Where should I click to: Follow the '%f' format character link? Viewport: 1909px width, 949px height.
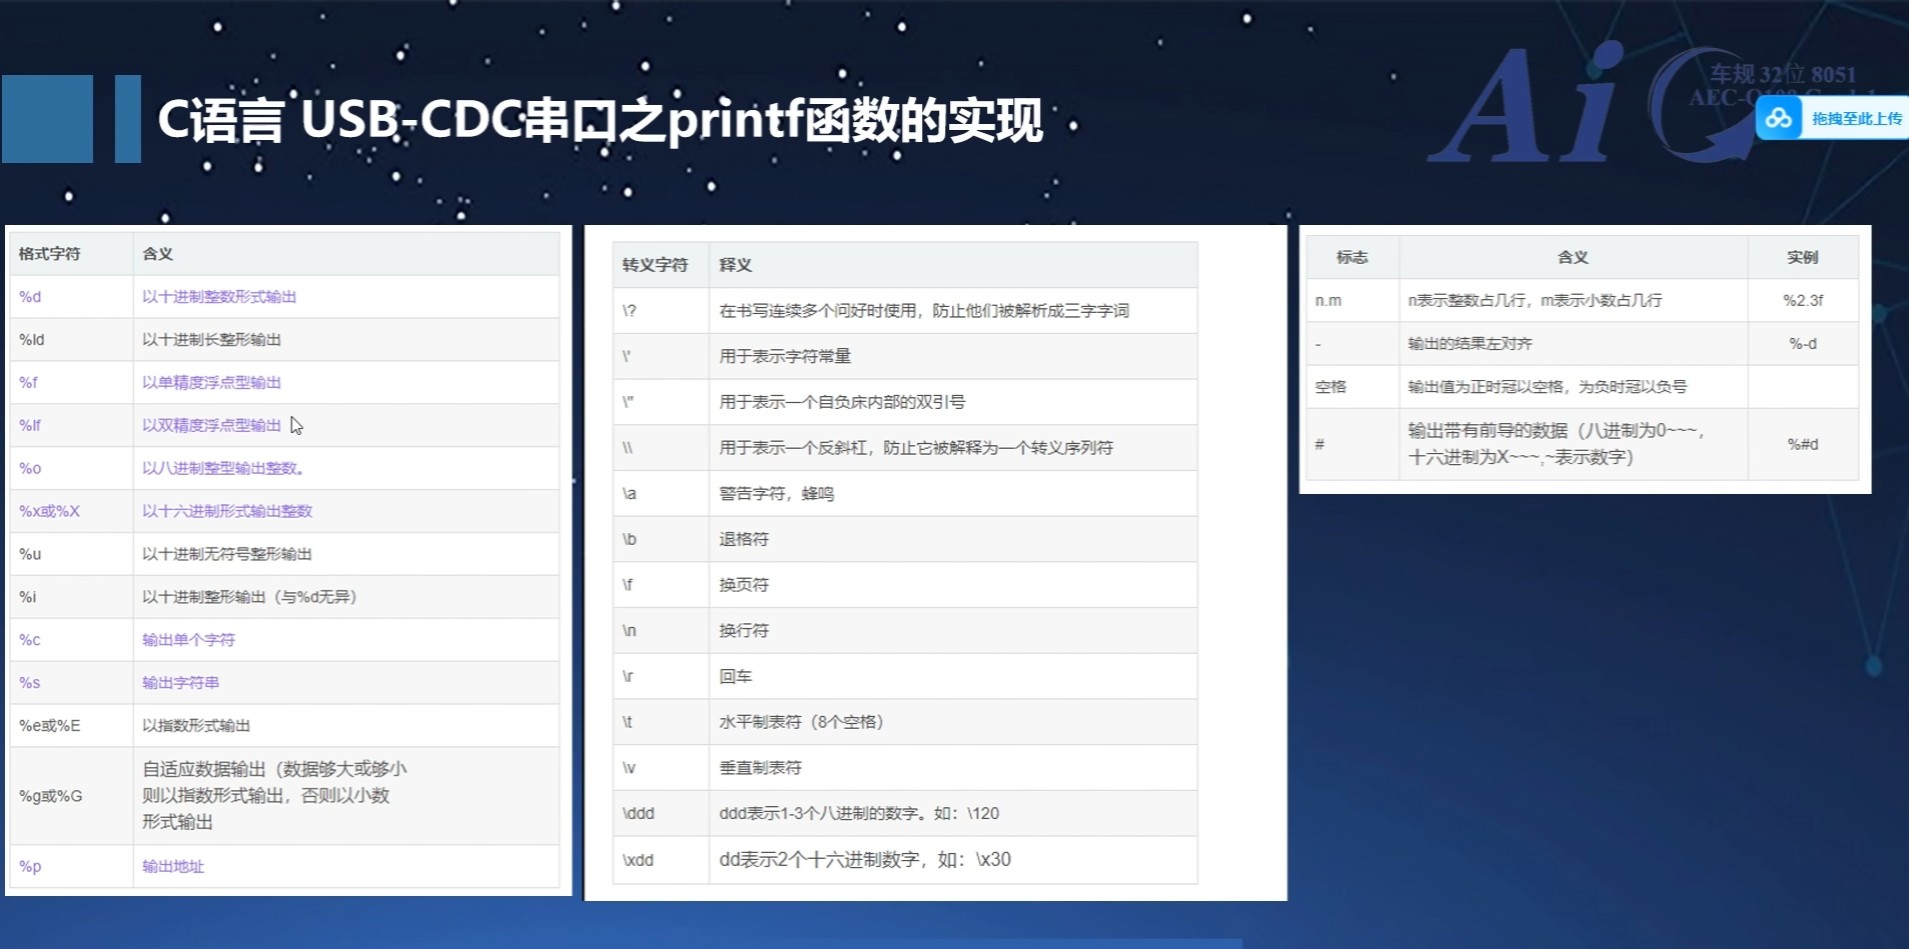(x=28, y=383)
